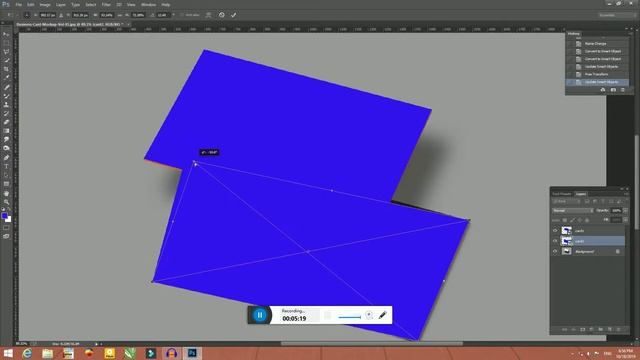
Task: Create a new layer in Layers panel
Action: [x=610, y=329]
